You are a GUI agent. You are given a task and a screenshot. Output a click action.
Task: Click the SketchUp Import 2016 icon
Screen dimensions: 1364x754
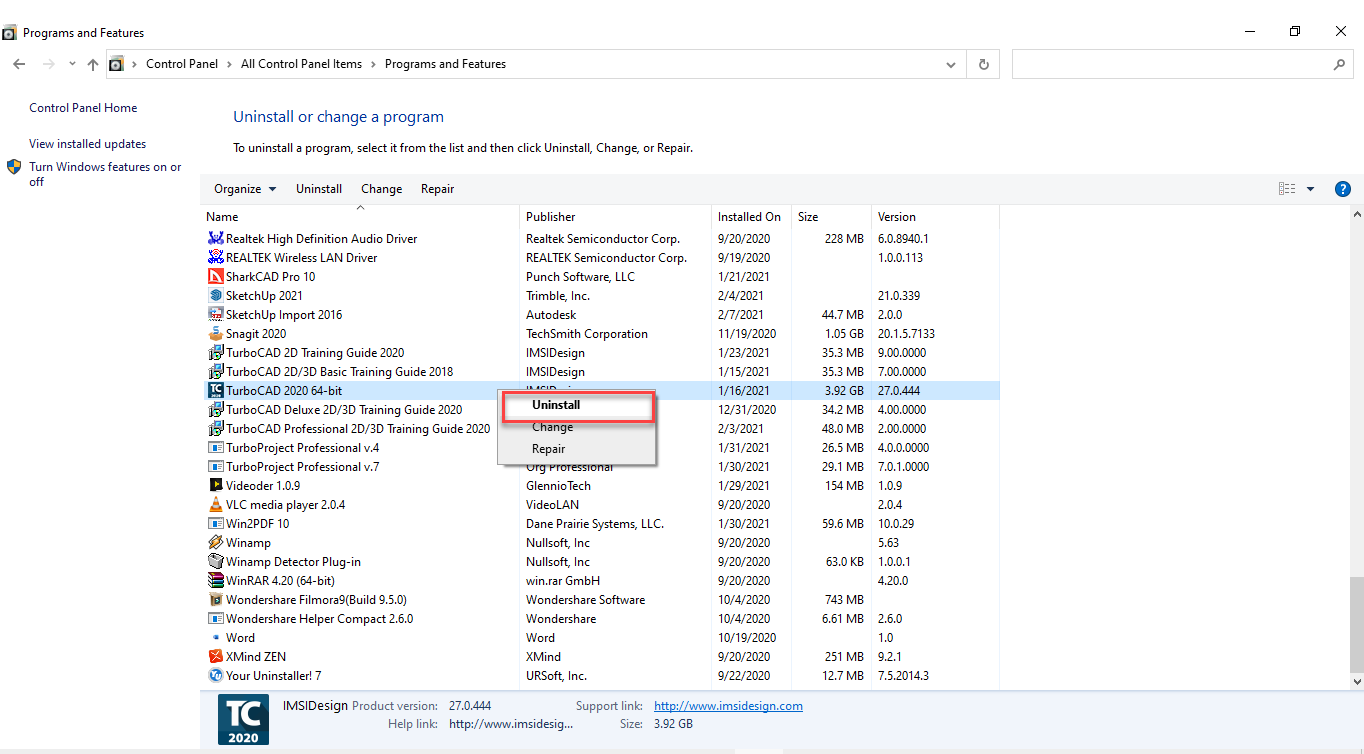(x=215, y=315)
